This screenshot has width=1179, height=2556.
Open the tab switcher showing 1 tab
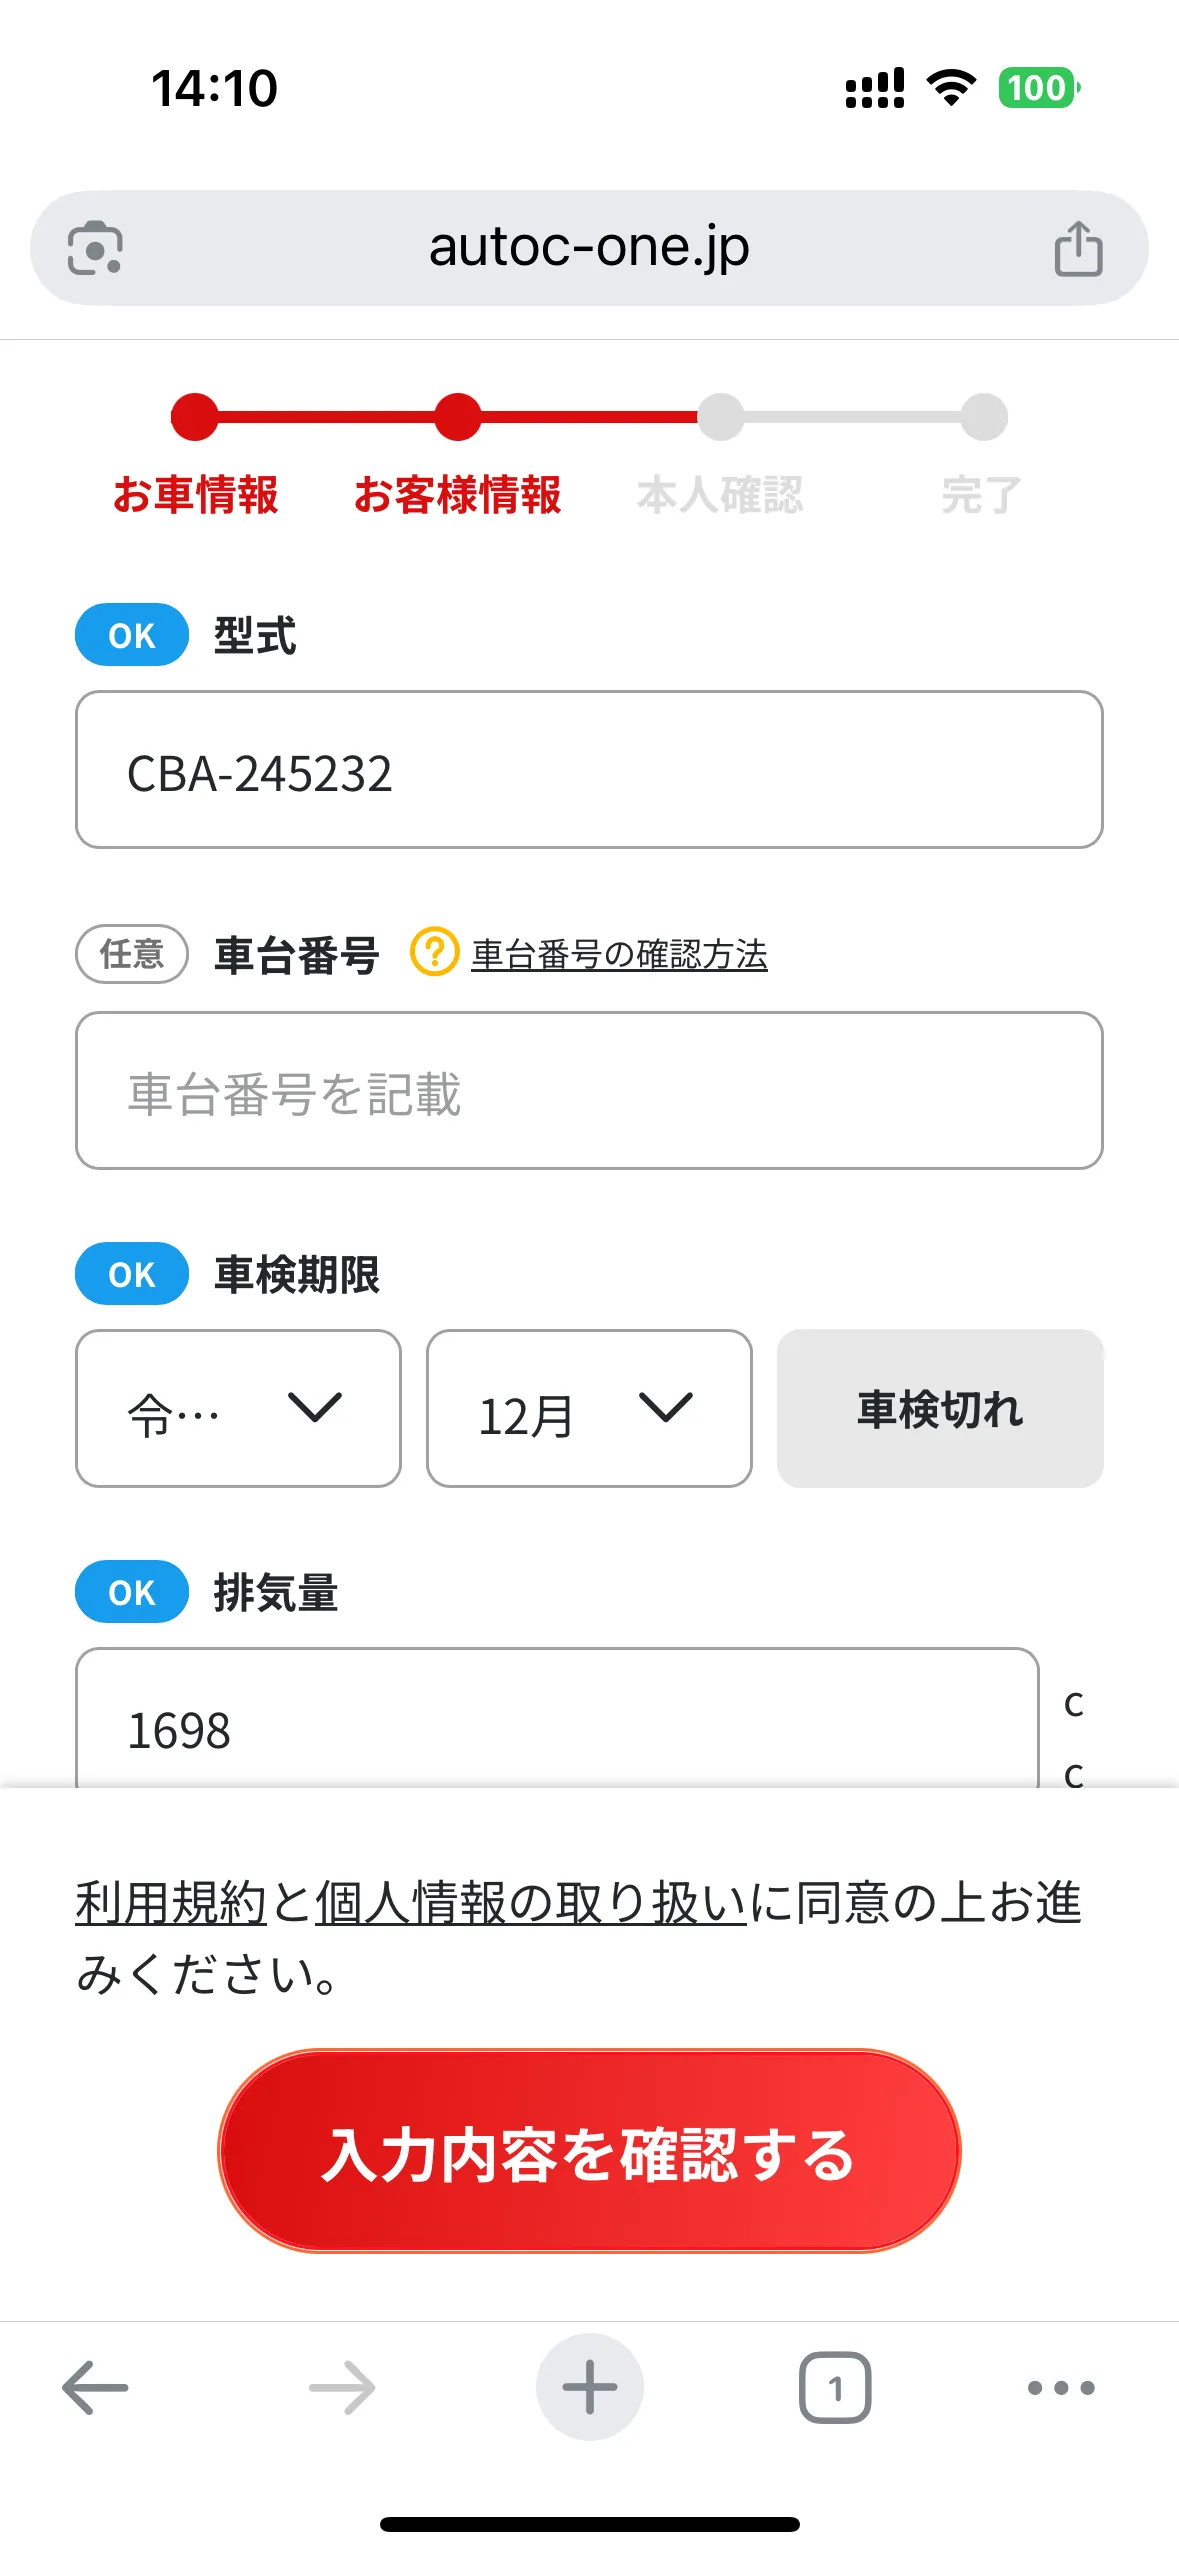[835, 2388]
